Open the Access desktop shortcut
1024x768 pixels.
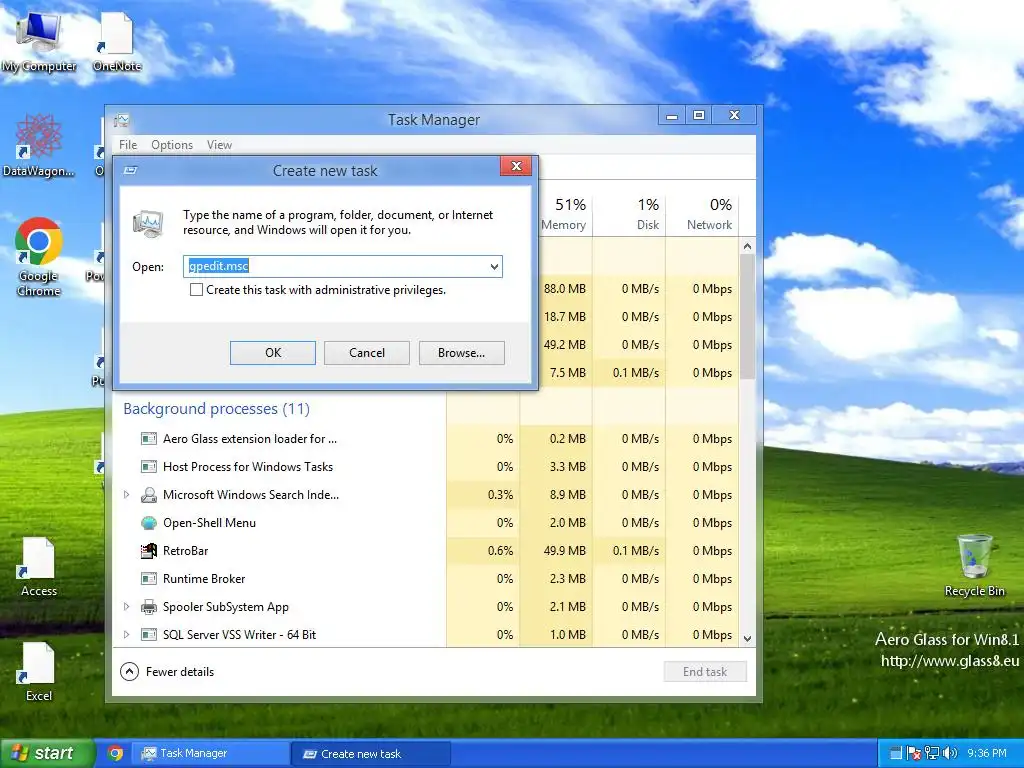39,567
